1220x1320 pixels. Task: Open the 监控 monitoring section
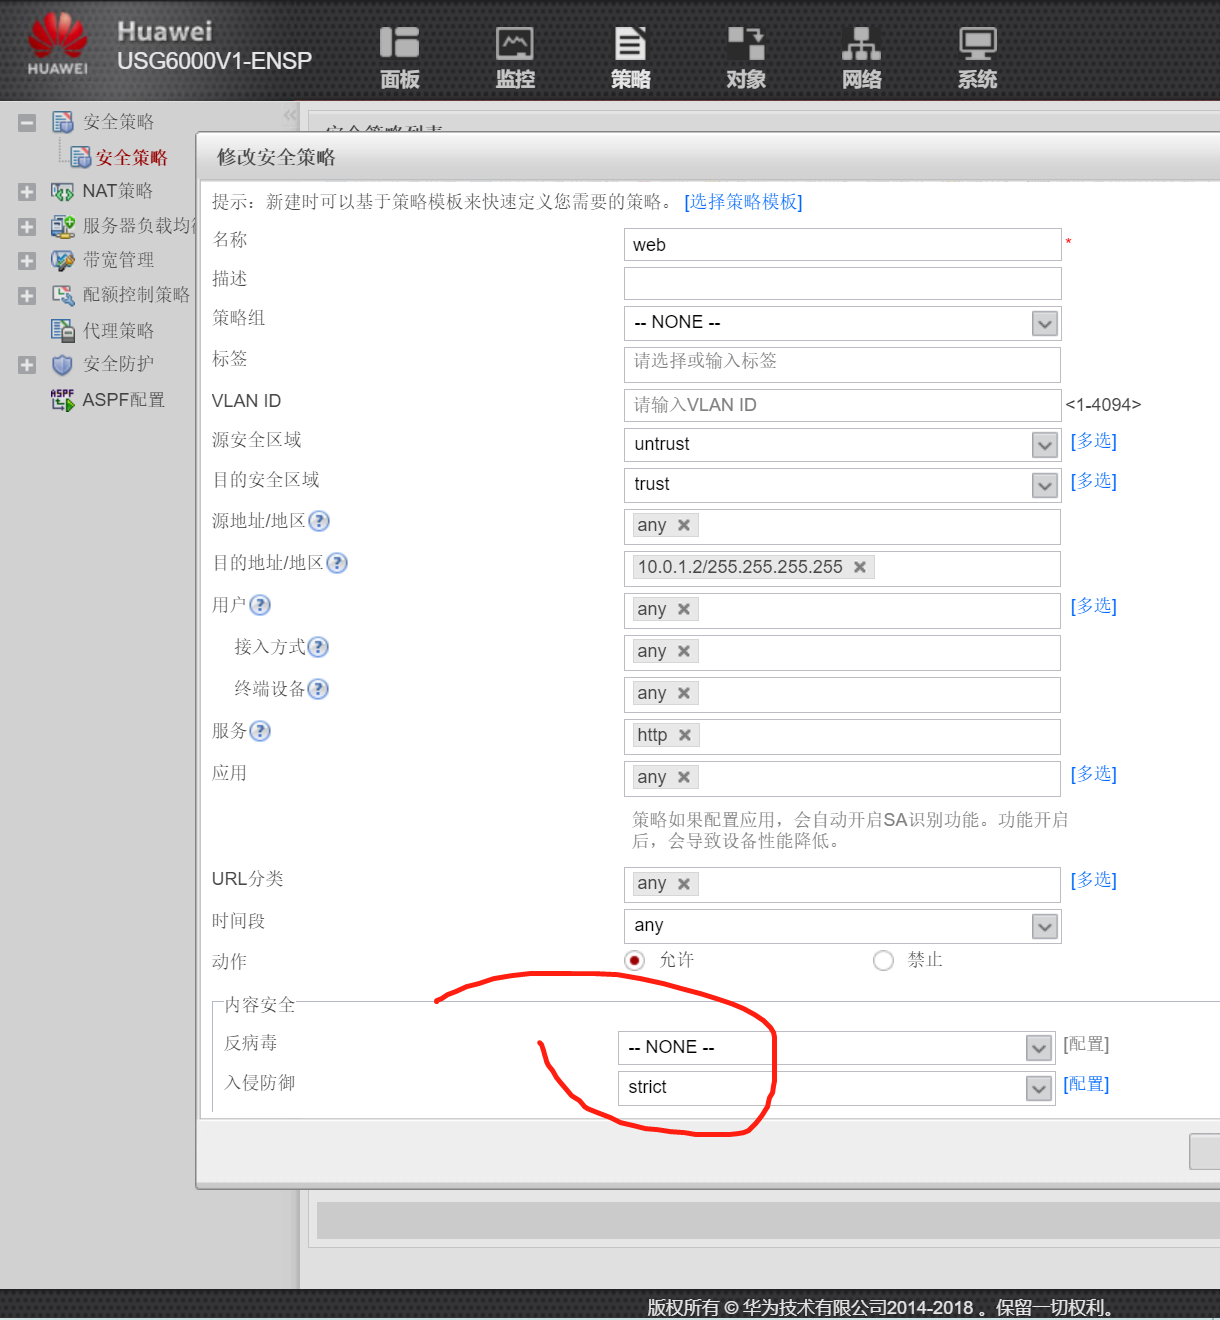pyautogui.click(x=514, y=55)
